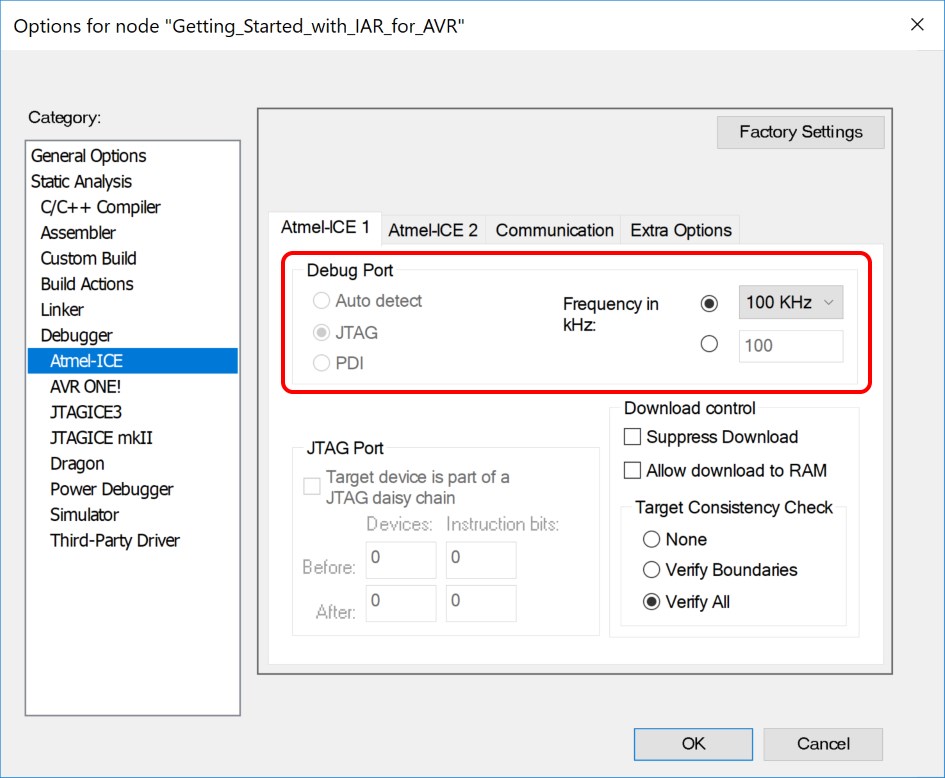
Task: Select None for Target Consistency Check
Action: click(x=652, y=539)
